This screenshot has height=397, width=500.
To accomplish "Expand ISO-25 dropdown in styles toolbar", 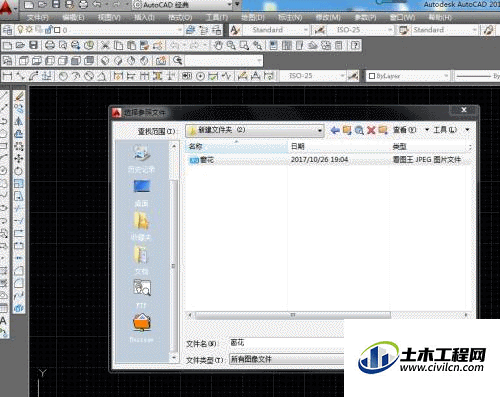I will (390, 30).
